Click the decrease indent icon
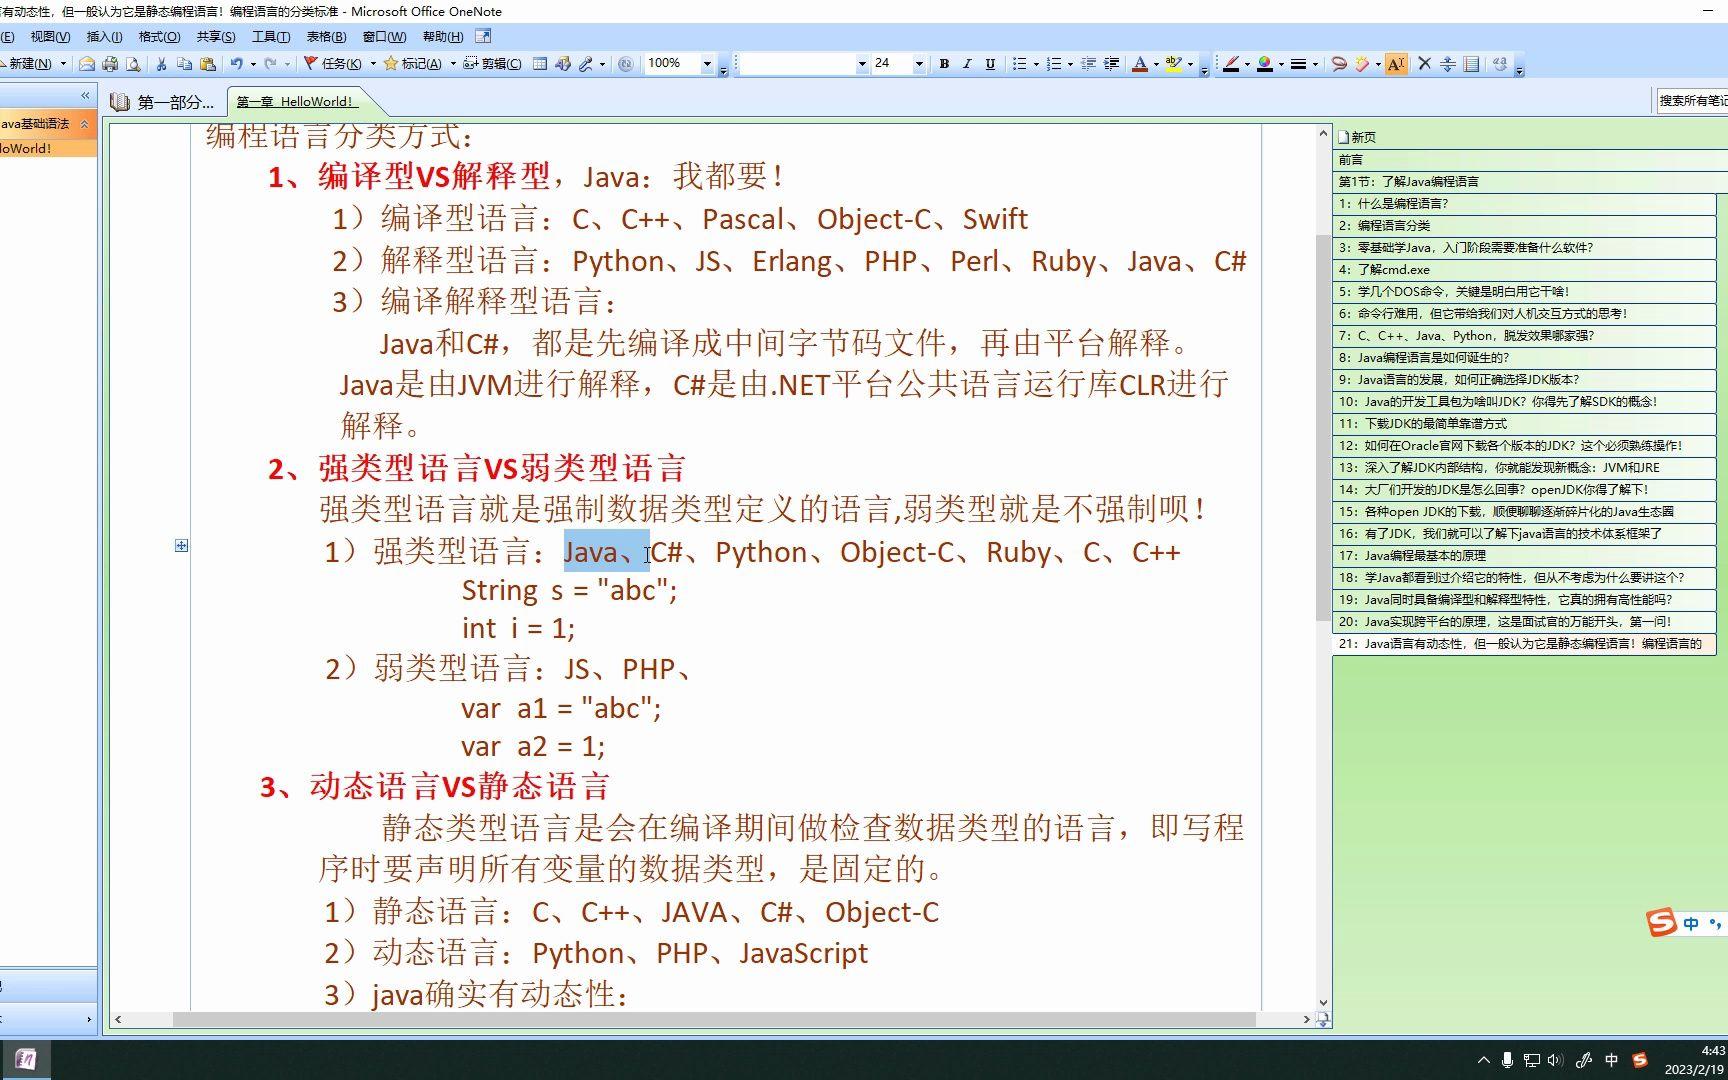 (1089, 64)
